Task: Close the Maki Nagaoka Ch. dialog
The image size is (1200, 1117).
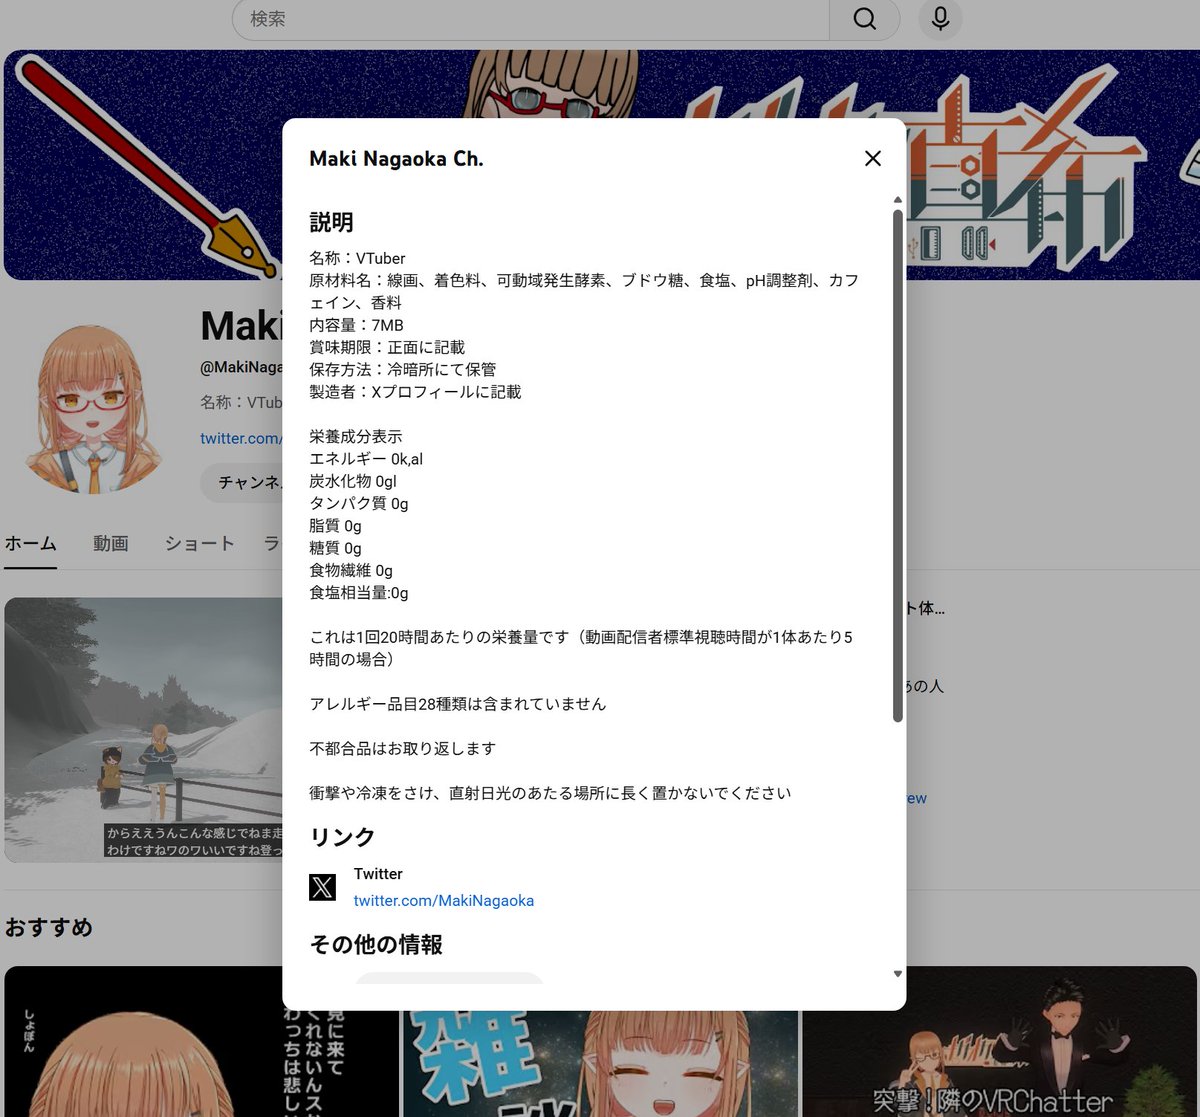Action: 872,158
